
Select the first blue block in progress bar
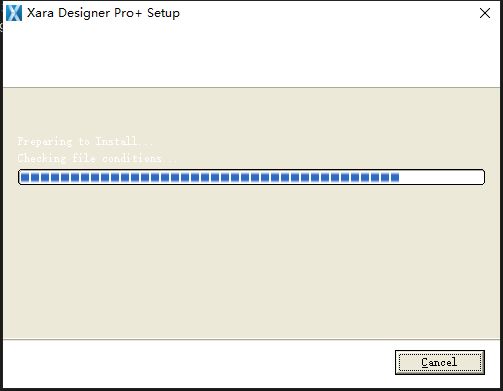point(25,177)
